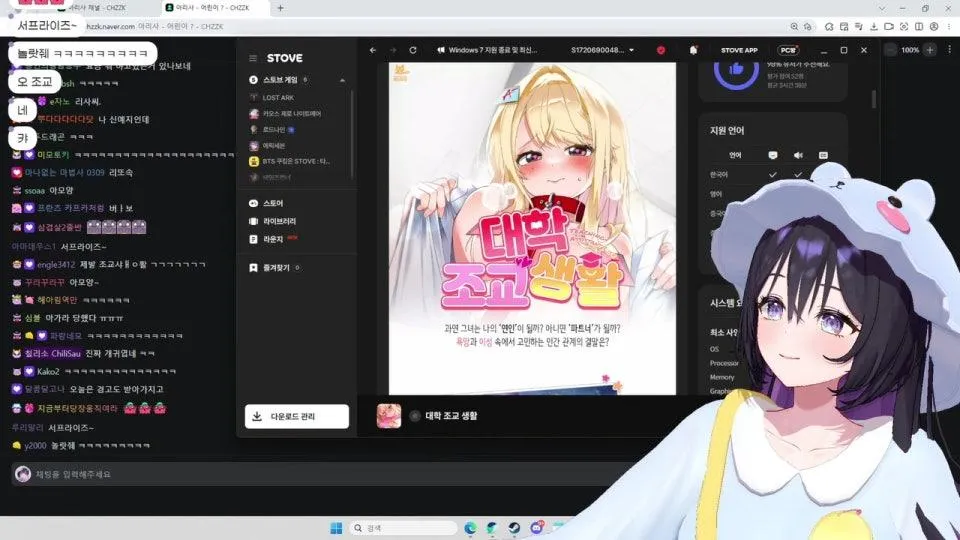Open Discord from the taskbar

pyautogui.click(x=536, y=528)
